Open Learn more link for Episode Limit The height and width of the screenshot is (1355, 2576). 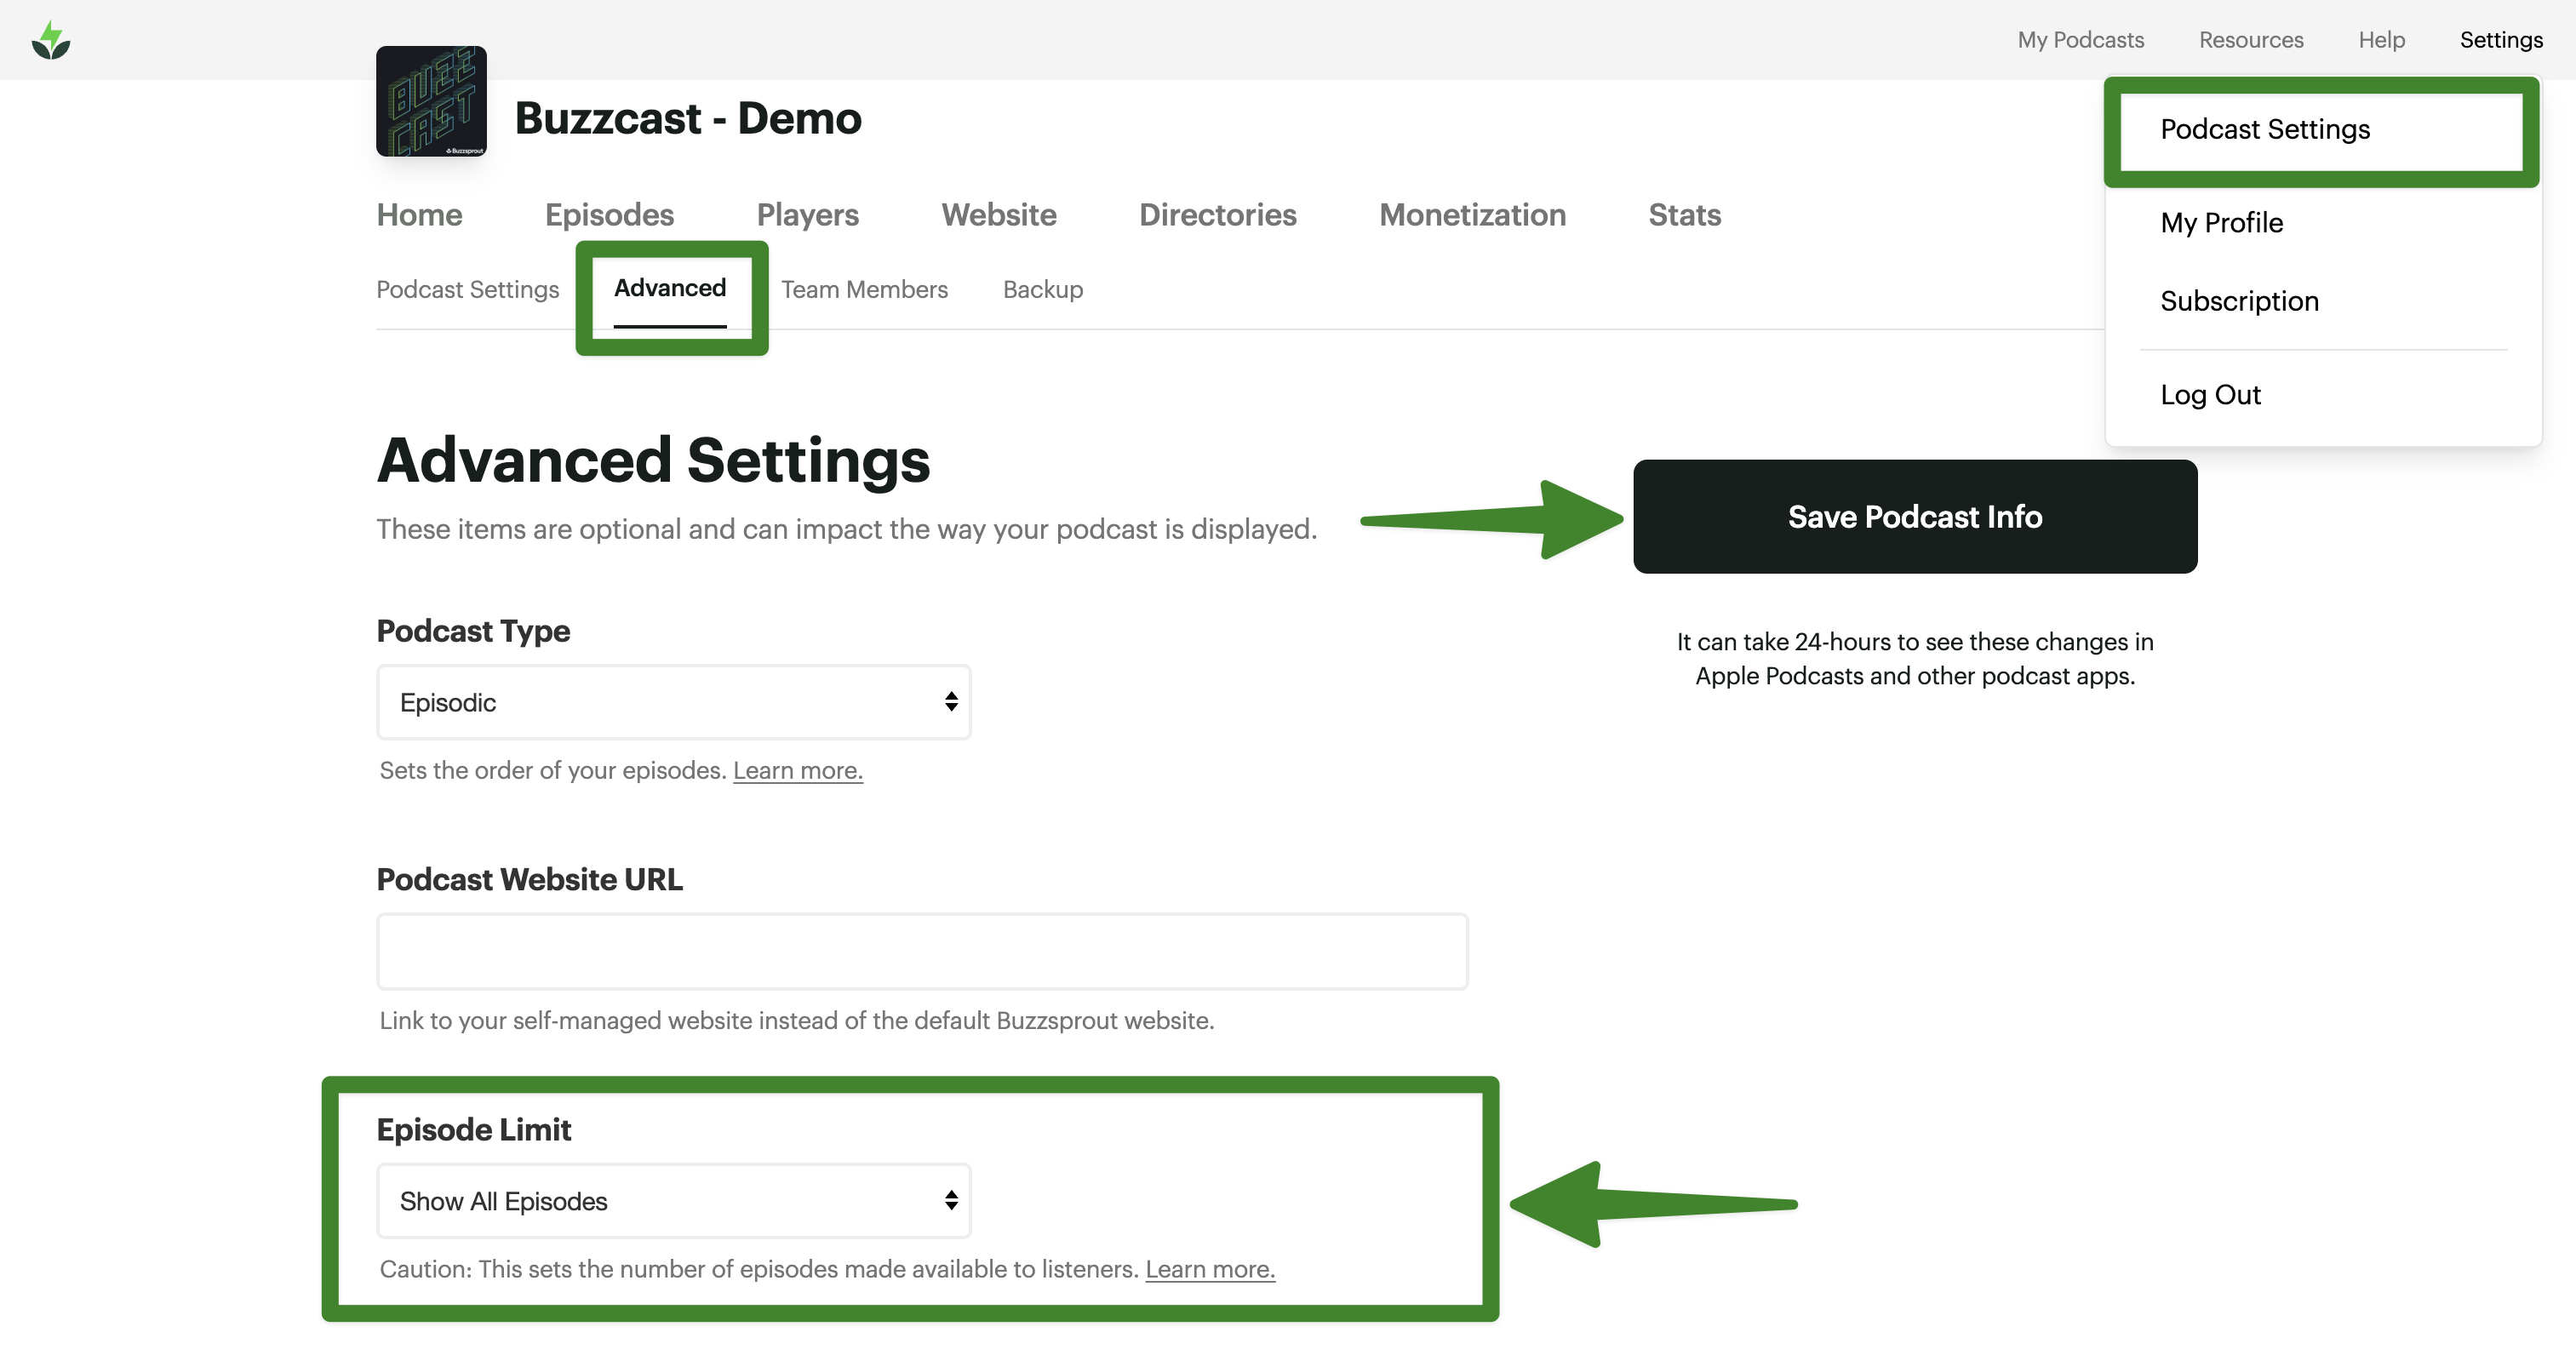pyautogui.click(x=1209, y=1269)
